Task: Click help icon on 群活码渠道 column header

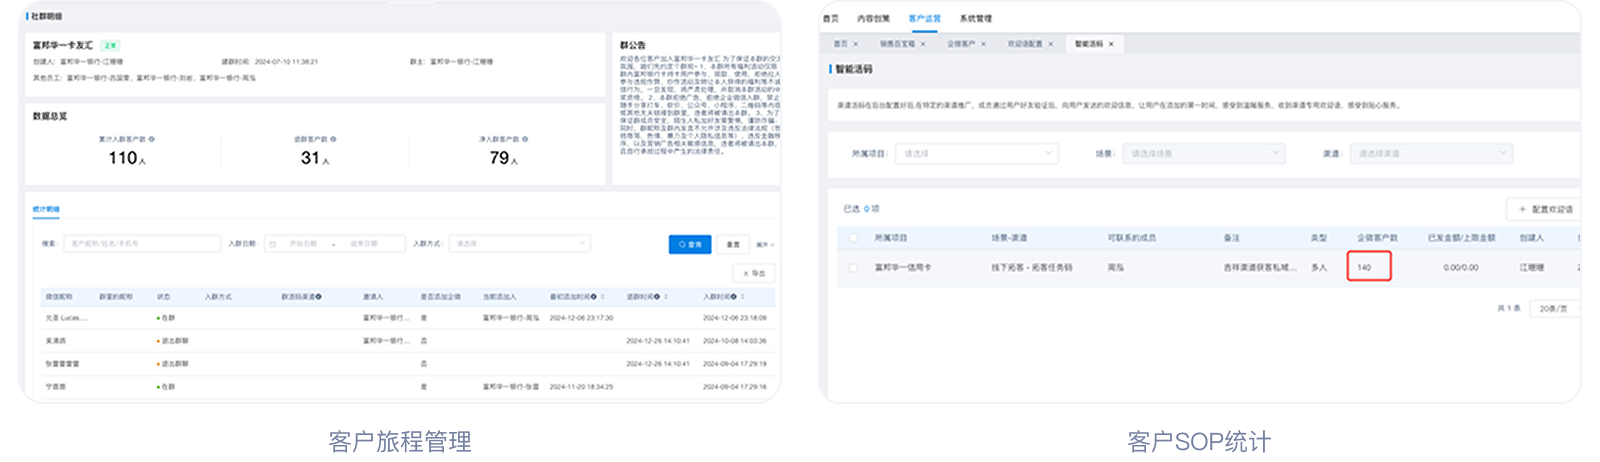Action: 318,297
